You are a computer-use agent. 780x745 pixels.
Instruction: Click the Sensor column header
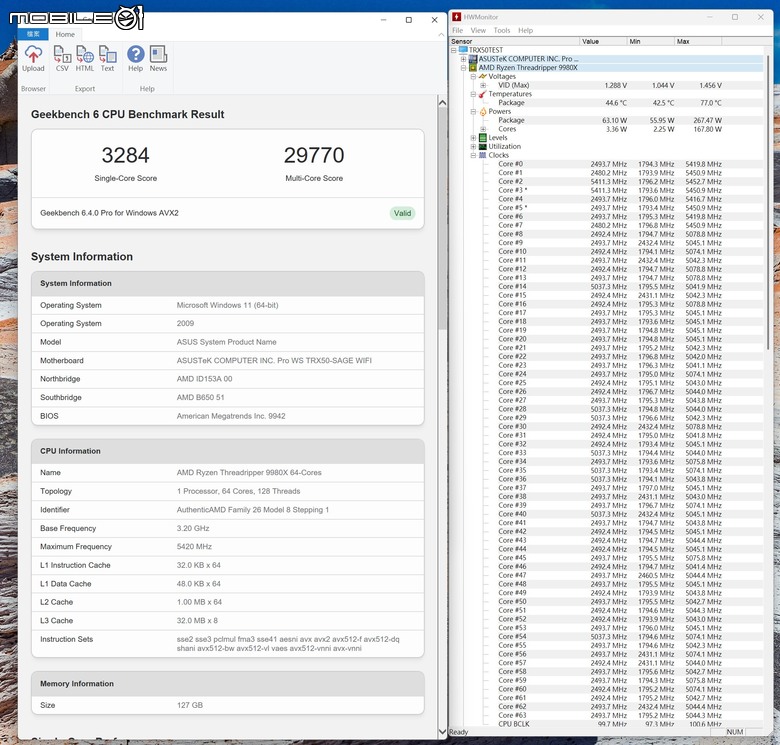tap(514, 41)
